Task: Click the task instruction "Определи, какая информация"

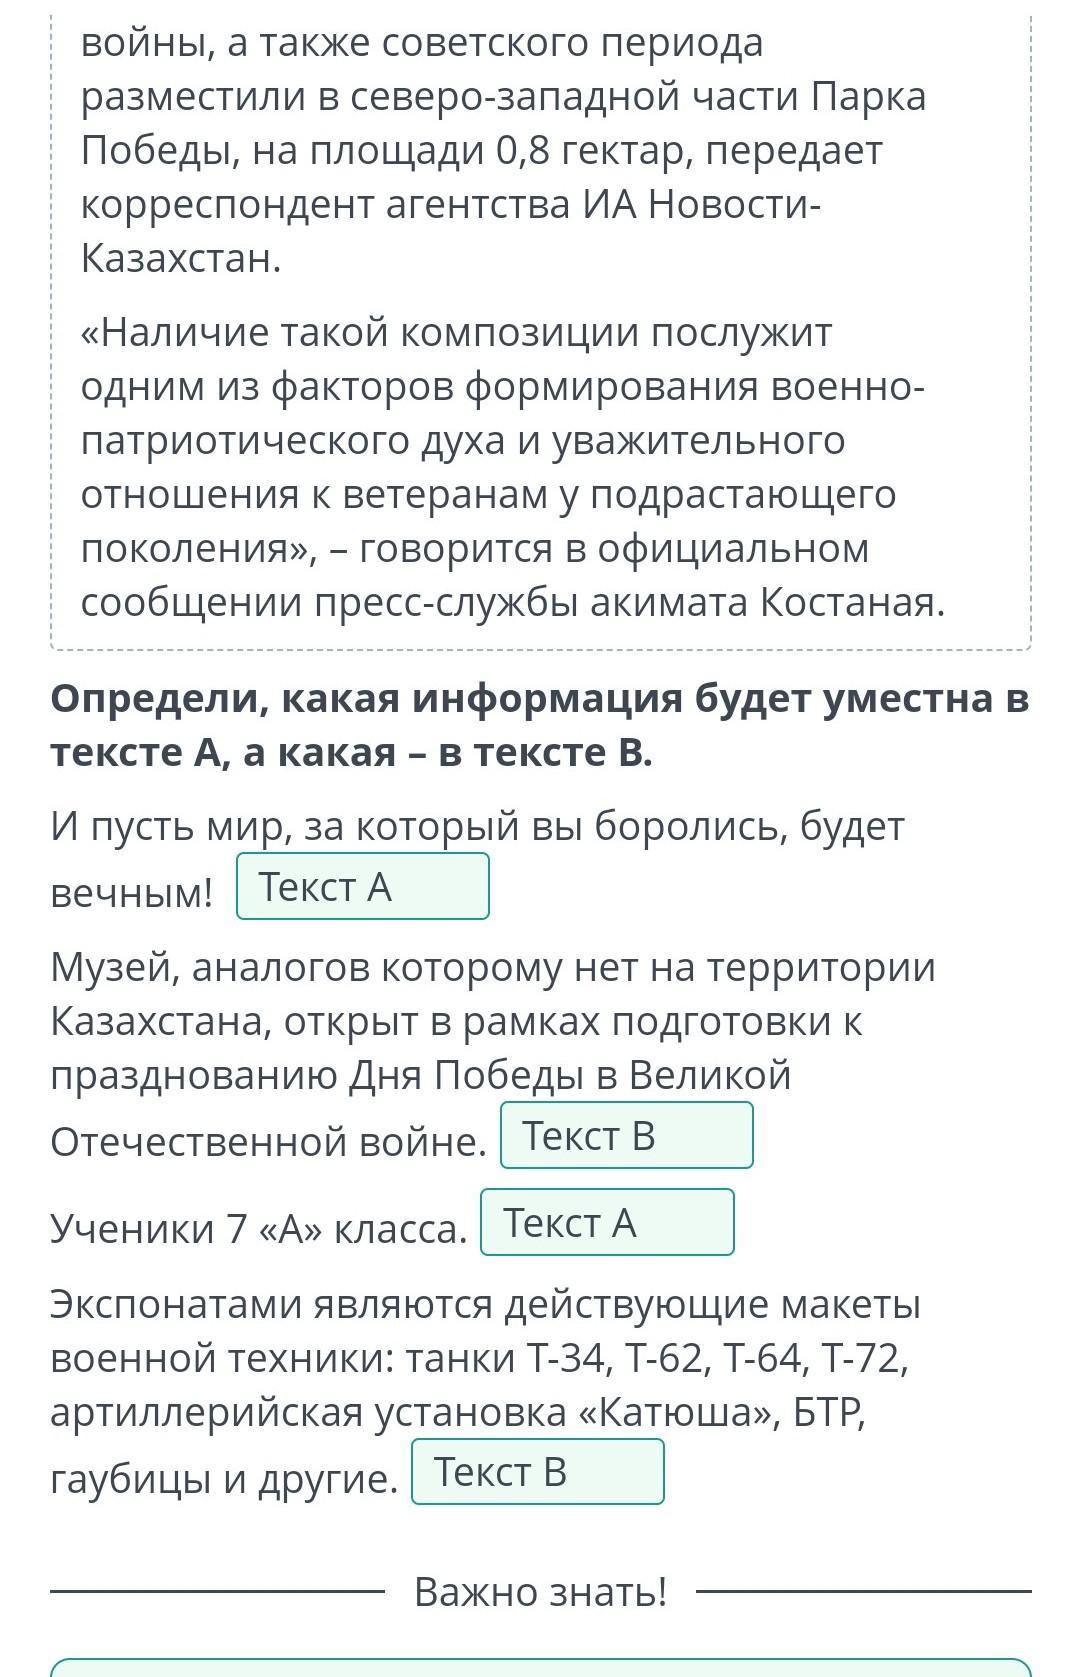Action: 540,726
